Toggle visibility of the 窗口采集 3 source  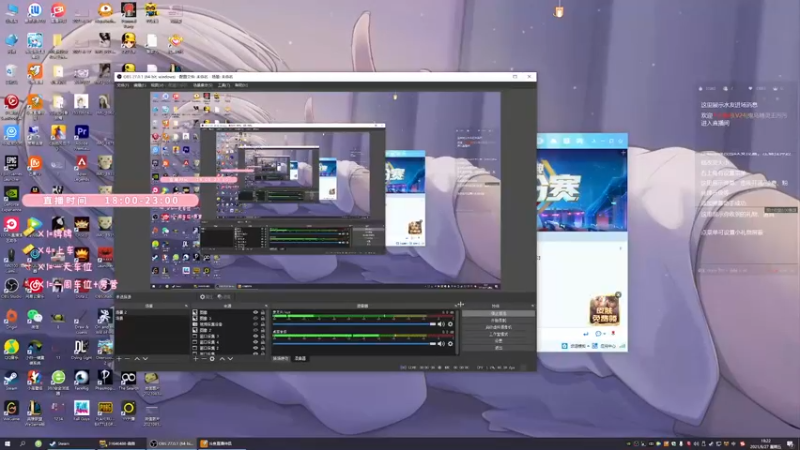tap(256, 336)
